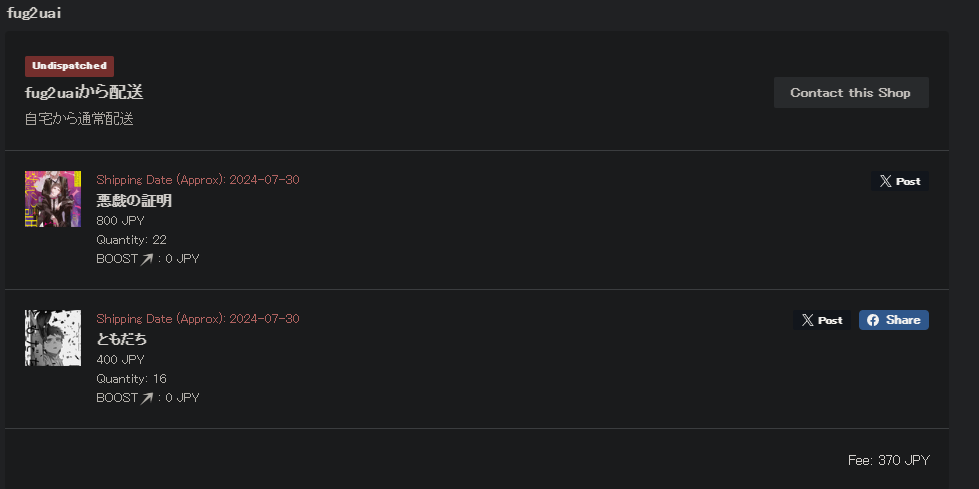Click the BOOST arrow icon under ともだち
Image resolution: width=979 pixels, height=489 pixels.
pos(147,398)
